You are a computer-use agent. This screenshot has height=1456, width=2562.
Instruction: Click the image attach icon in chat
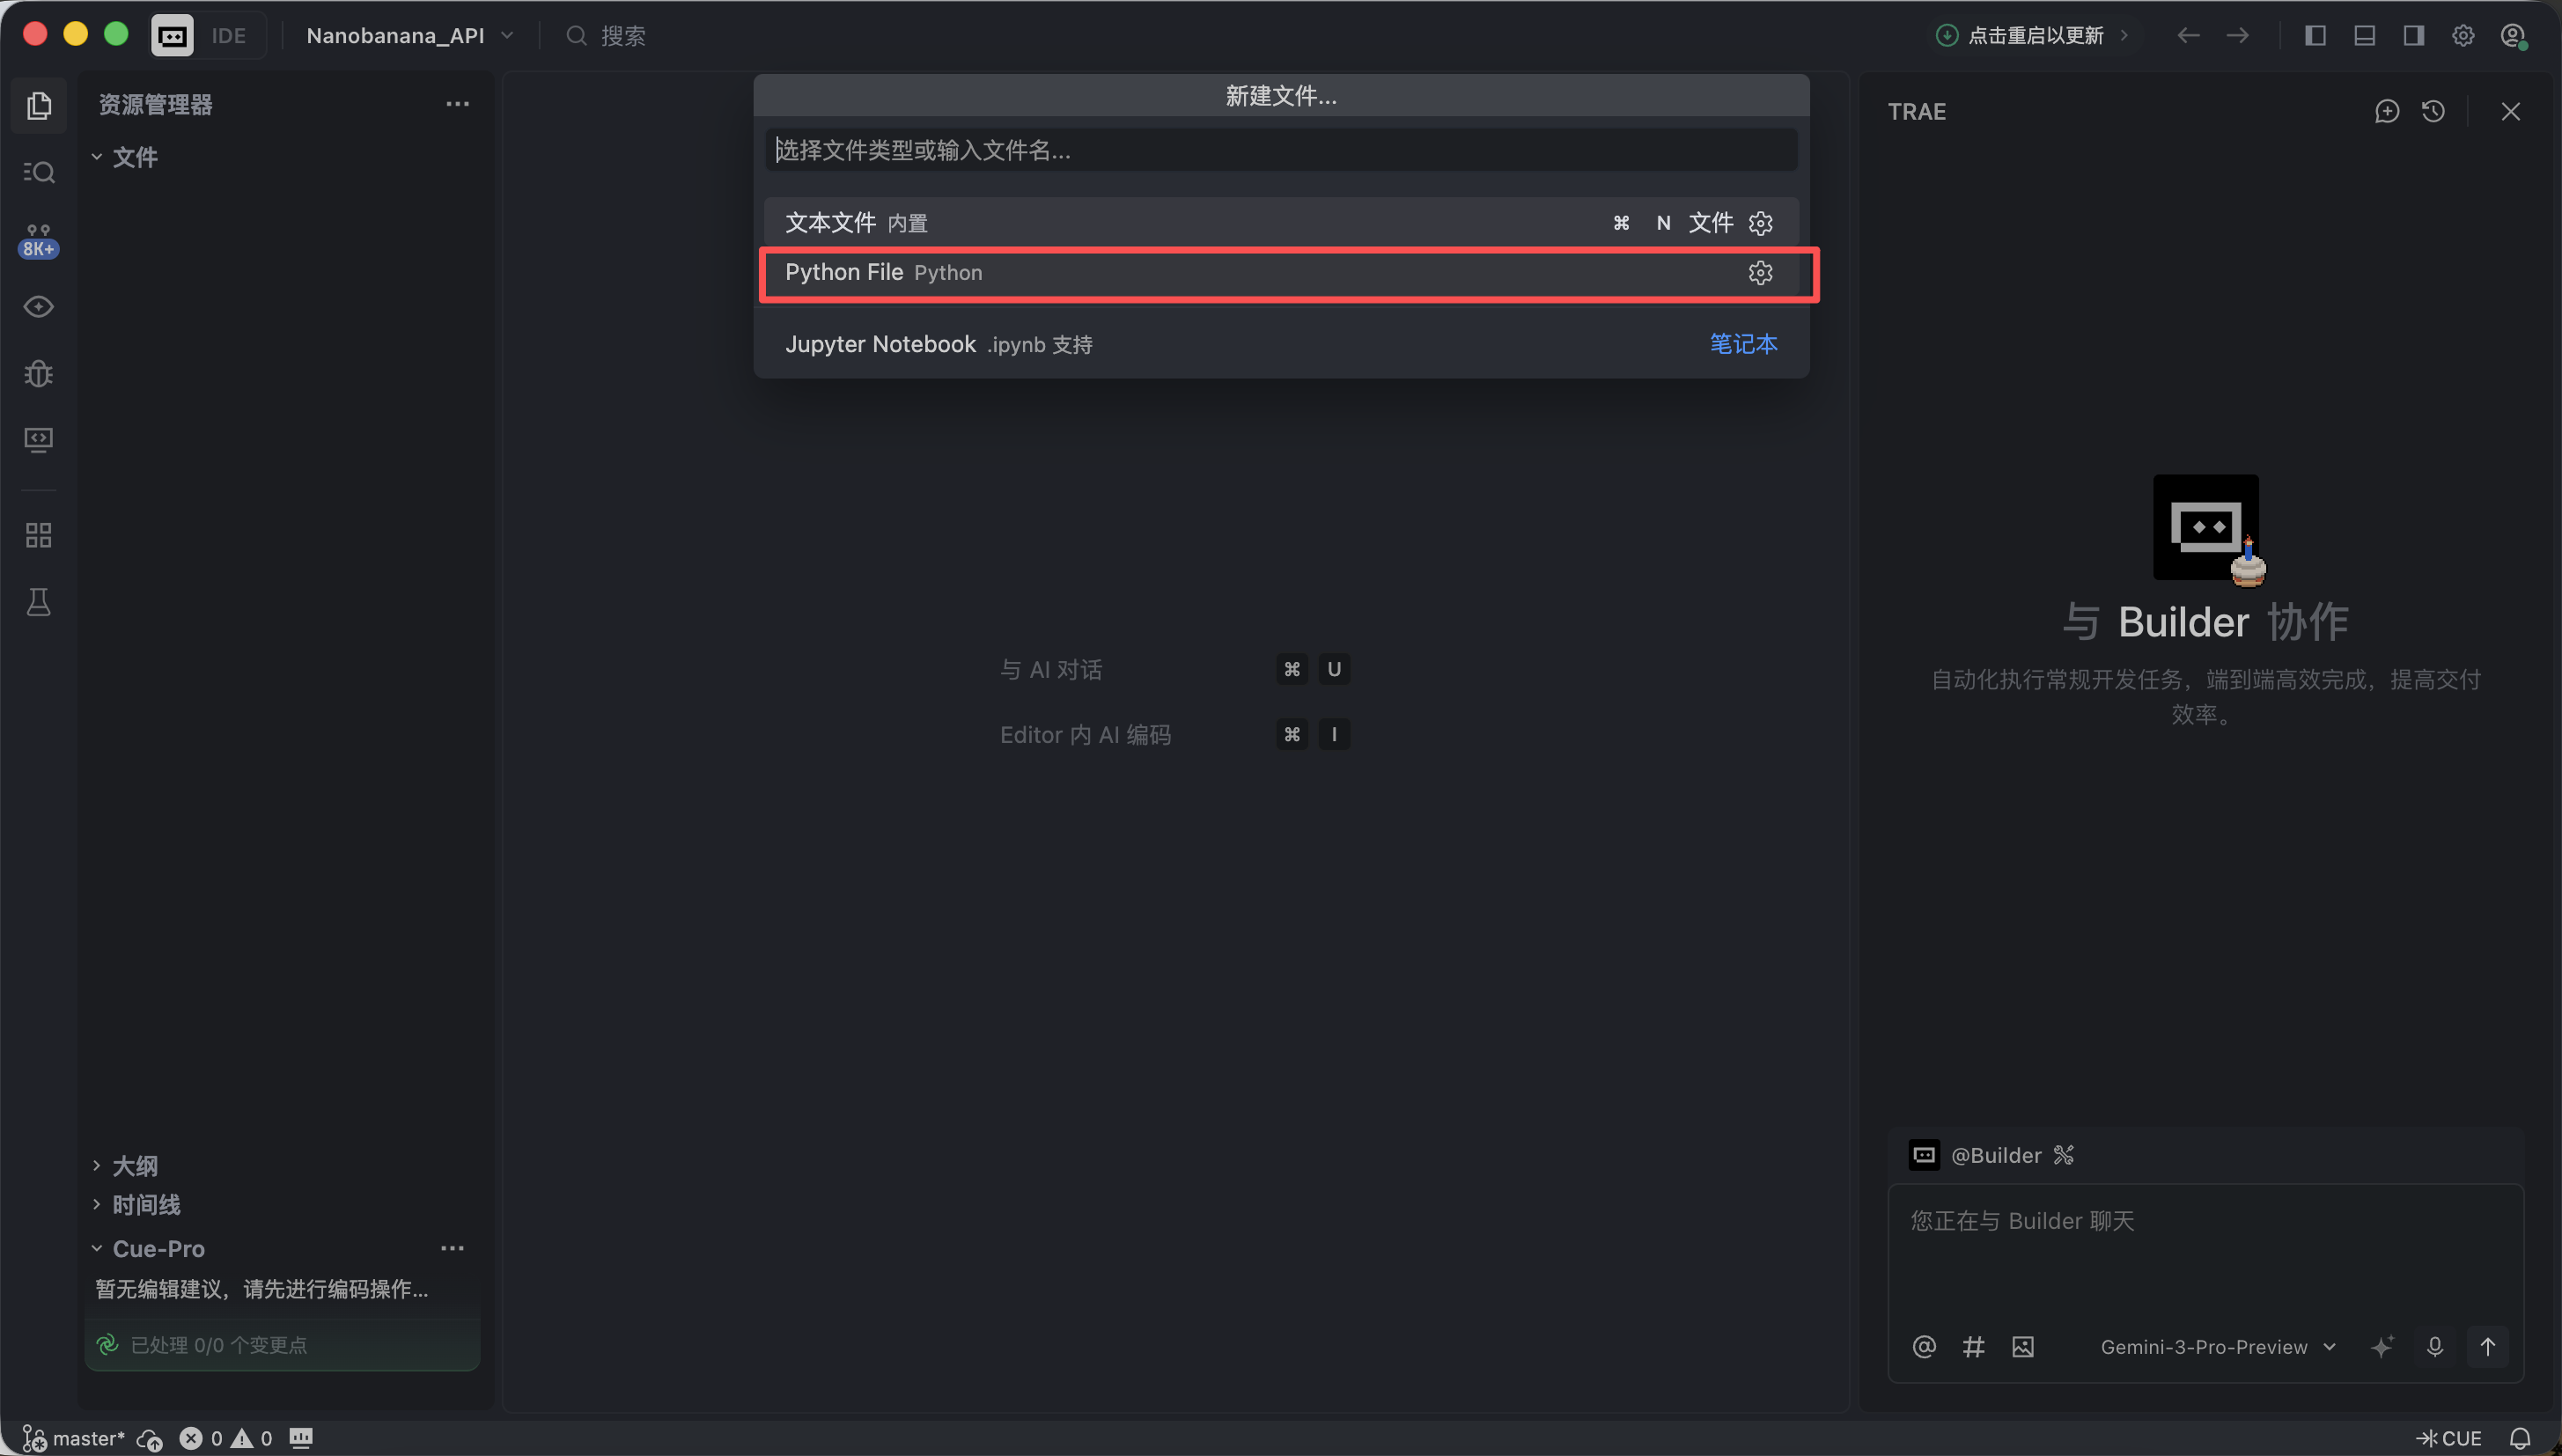pyautogui.click(x=2022, y=1346)
